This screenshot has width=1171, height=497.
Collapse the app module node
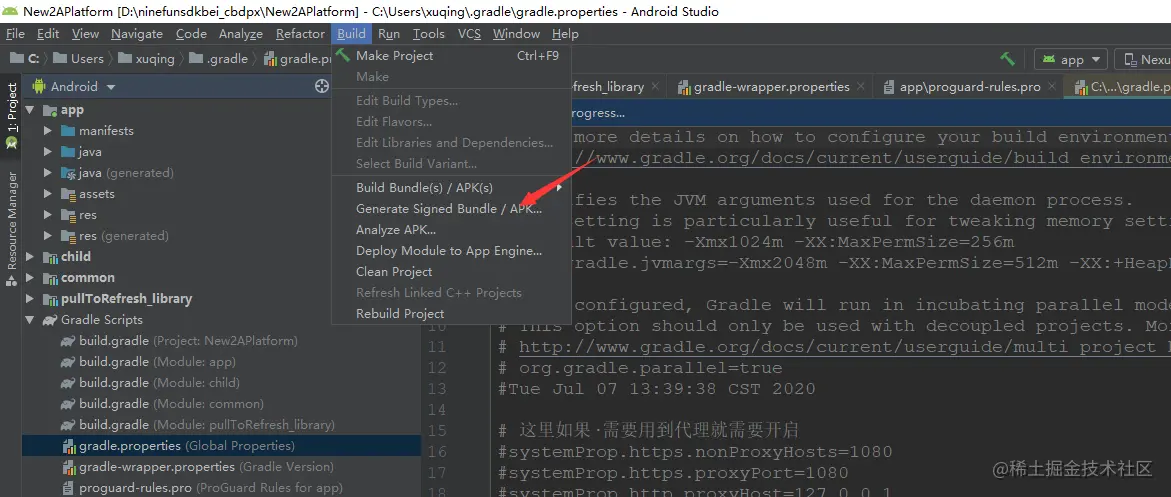pyautogui.click(x=30, y=110)
